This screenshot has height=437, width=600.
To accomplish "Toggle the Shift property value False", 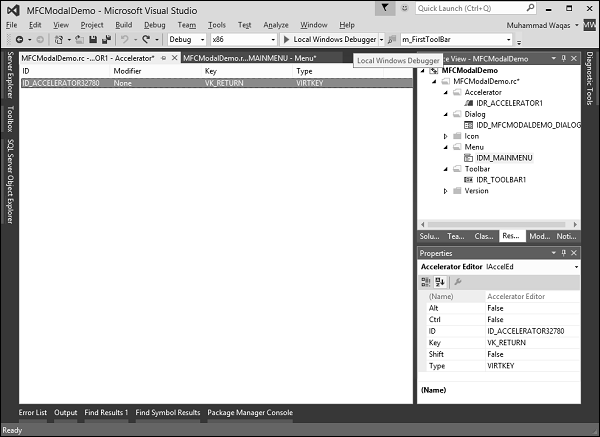I will [495, 352].
